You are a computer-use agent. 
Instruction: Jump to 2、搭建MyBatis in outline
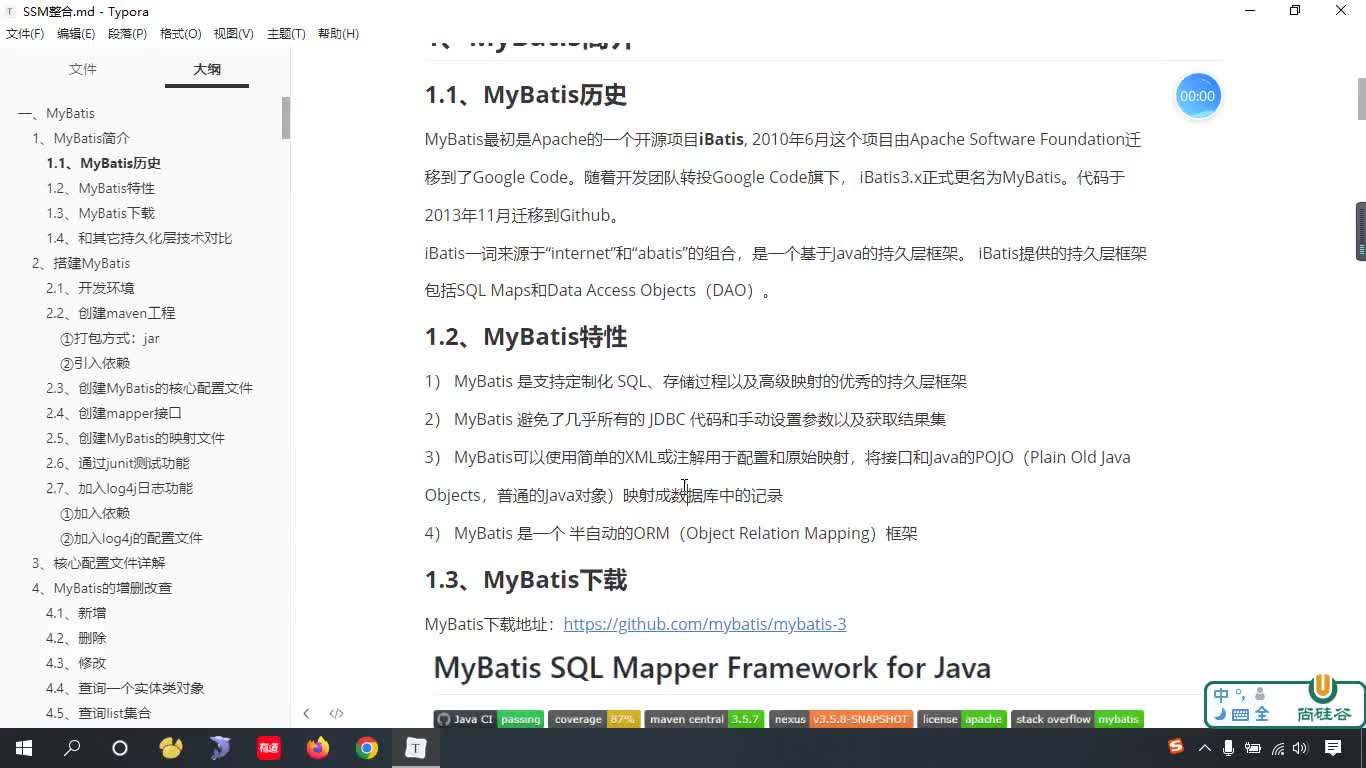(81, 263)
